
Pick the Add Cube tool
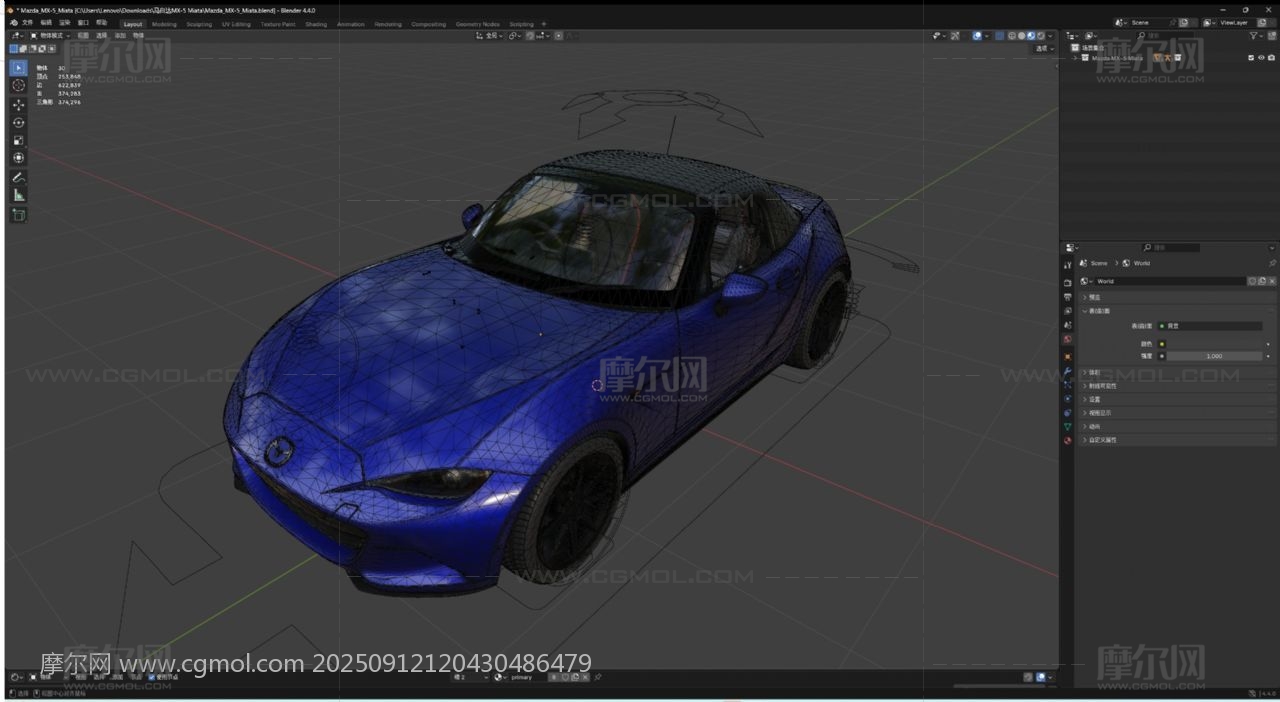point(18,215)
